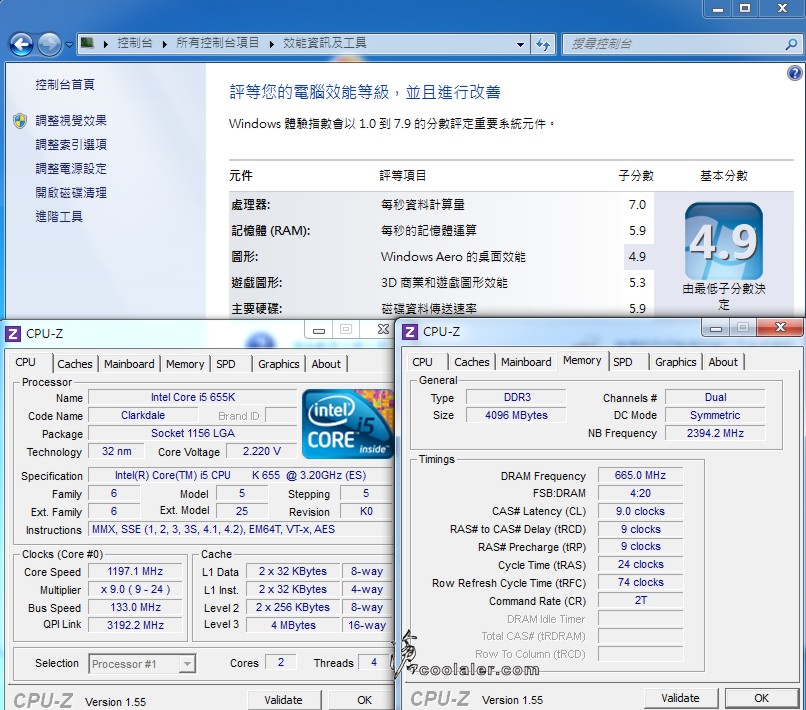The width and height of the screenshot is (806, 710).
Task: Click the search magnifier icon
Action: (x=791, y=44)
